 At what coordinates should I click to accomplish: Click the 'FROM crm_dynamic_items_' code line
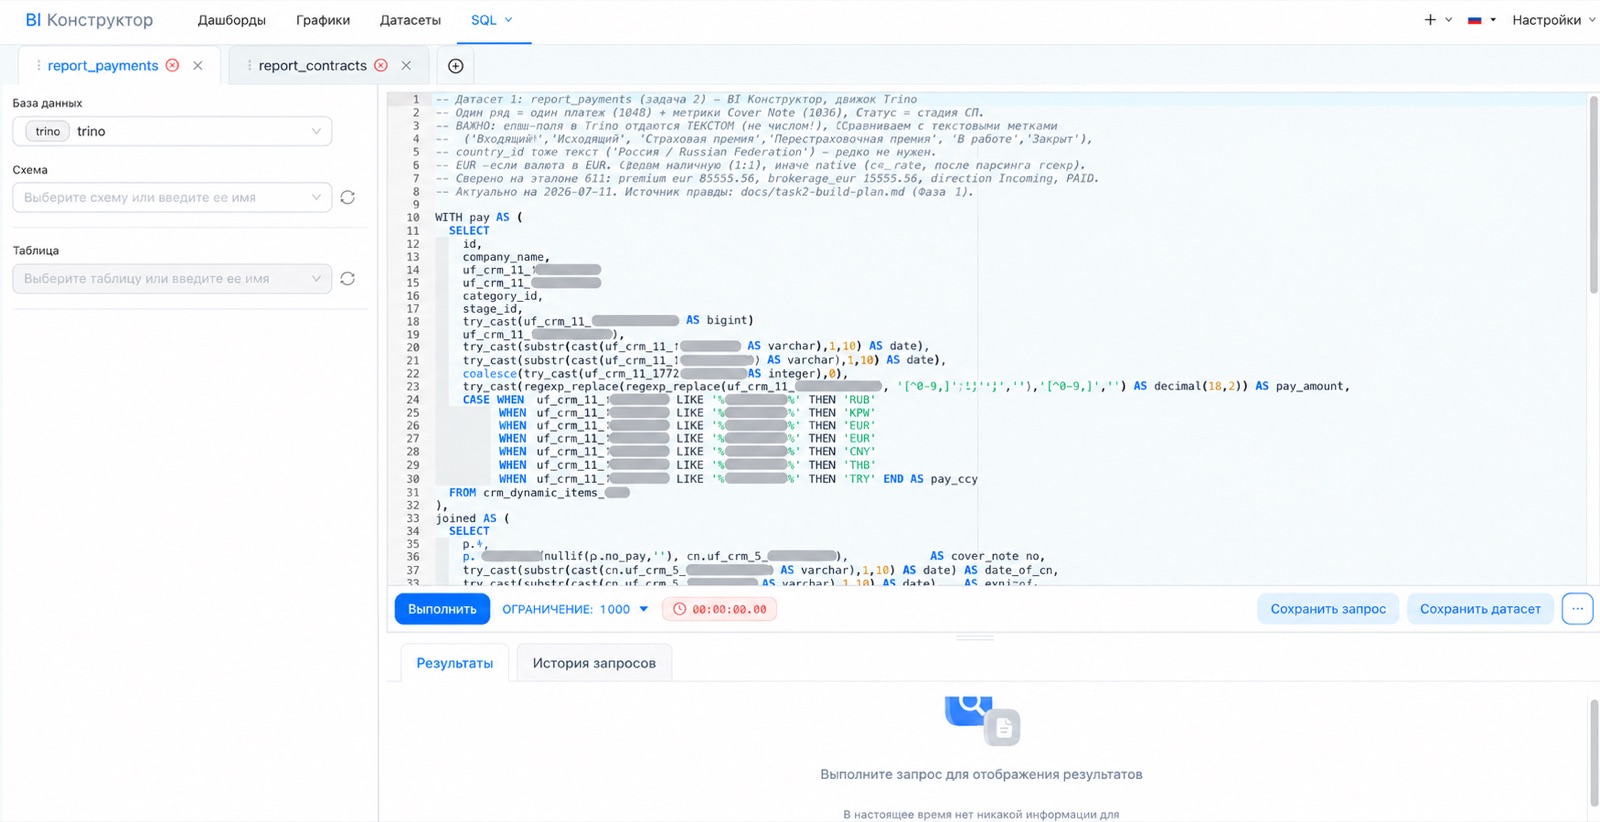coord(539,493)
